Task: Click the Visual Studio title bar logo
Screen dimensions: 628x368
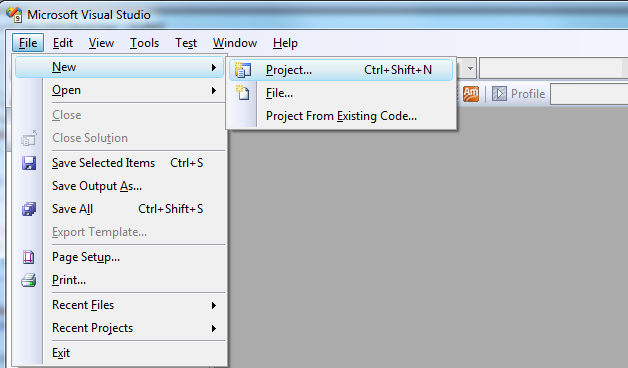Action: click(x=14, y=14)
